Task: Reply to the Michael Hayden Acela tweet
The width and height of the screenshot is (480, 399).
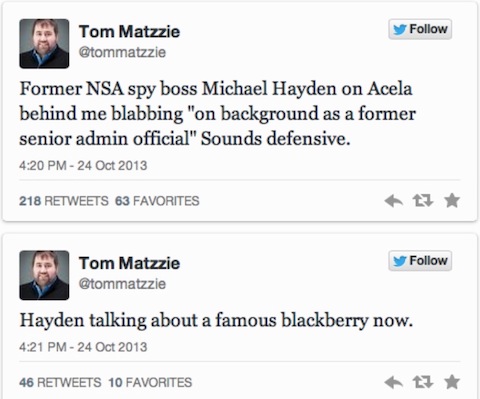Action: coord(394,201)
